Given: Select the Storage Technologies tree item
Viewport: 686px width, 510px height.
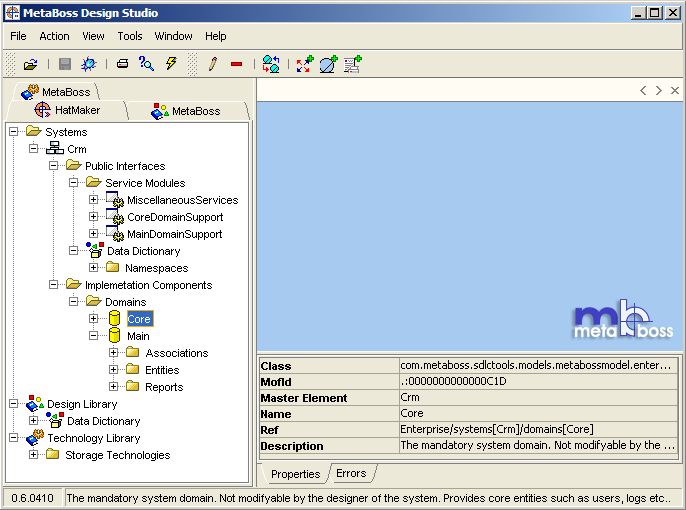Looking at the screenshot, I should [118, 455].
